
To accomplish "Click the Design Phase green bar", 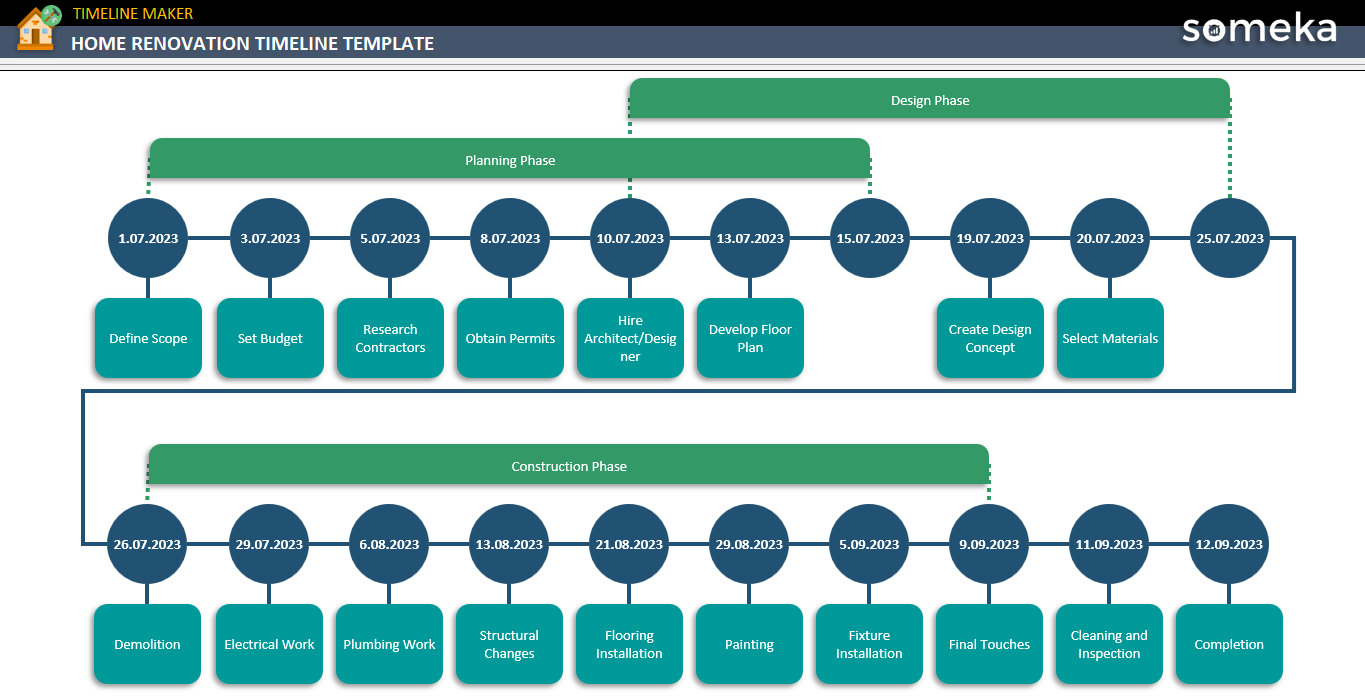I will [x=929, y=99].
